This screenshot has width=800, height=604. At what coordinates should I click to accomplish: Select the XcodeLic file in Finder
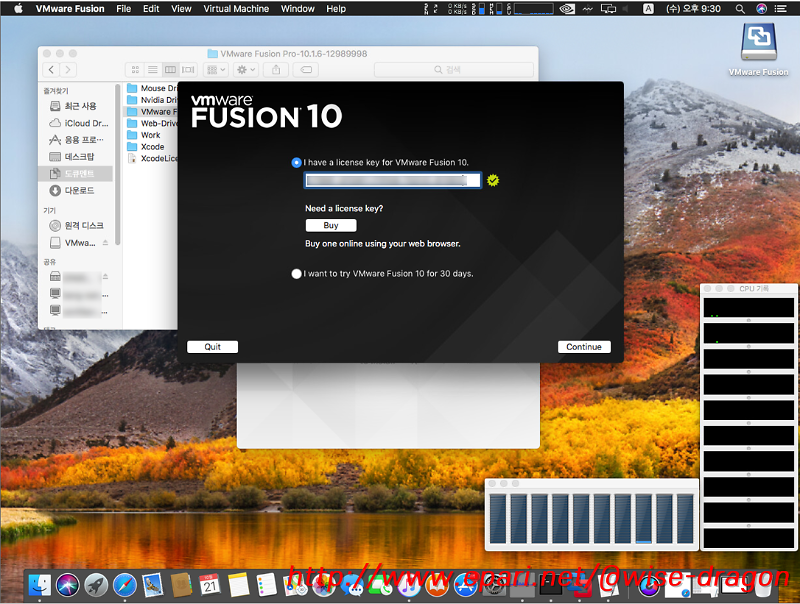click(152, 159)
